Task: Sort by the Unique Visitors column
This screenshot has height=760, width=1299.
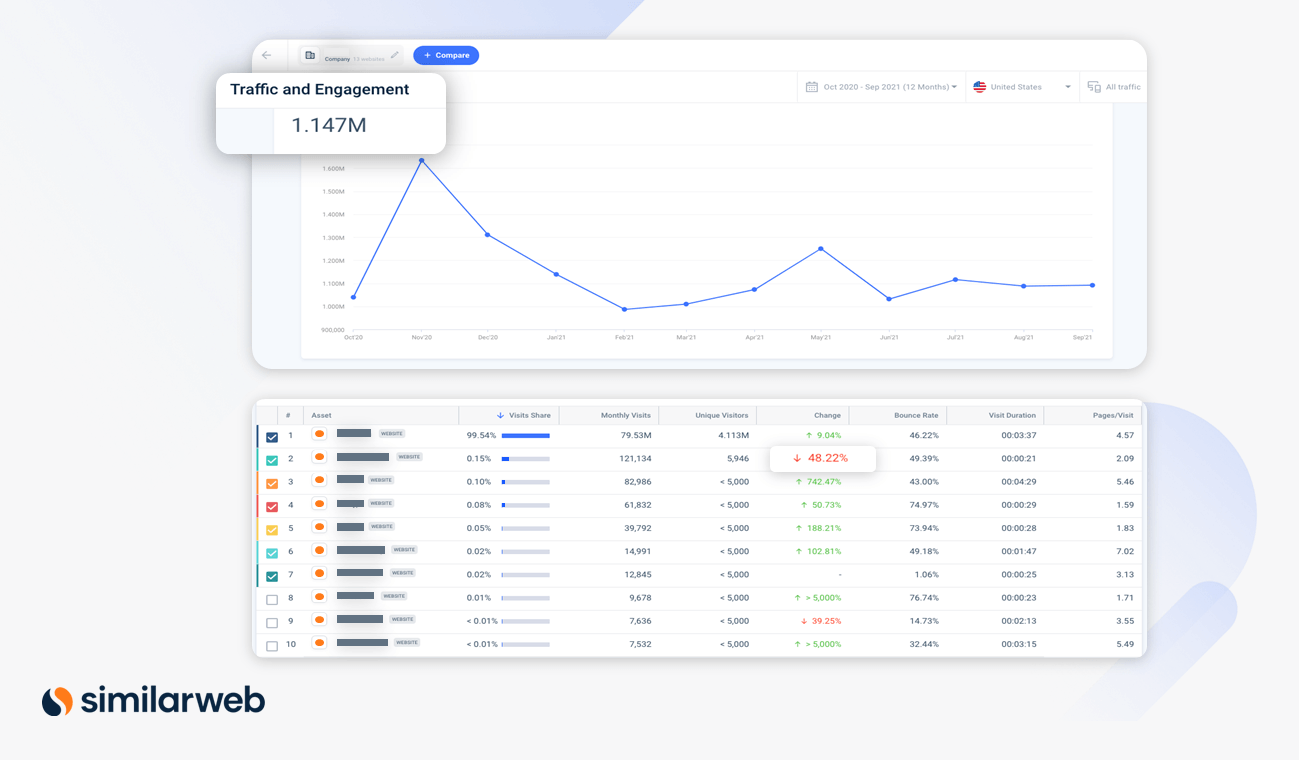Action: click(722, 415)
